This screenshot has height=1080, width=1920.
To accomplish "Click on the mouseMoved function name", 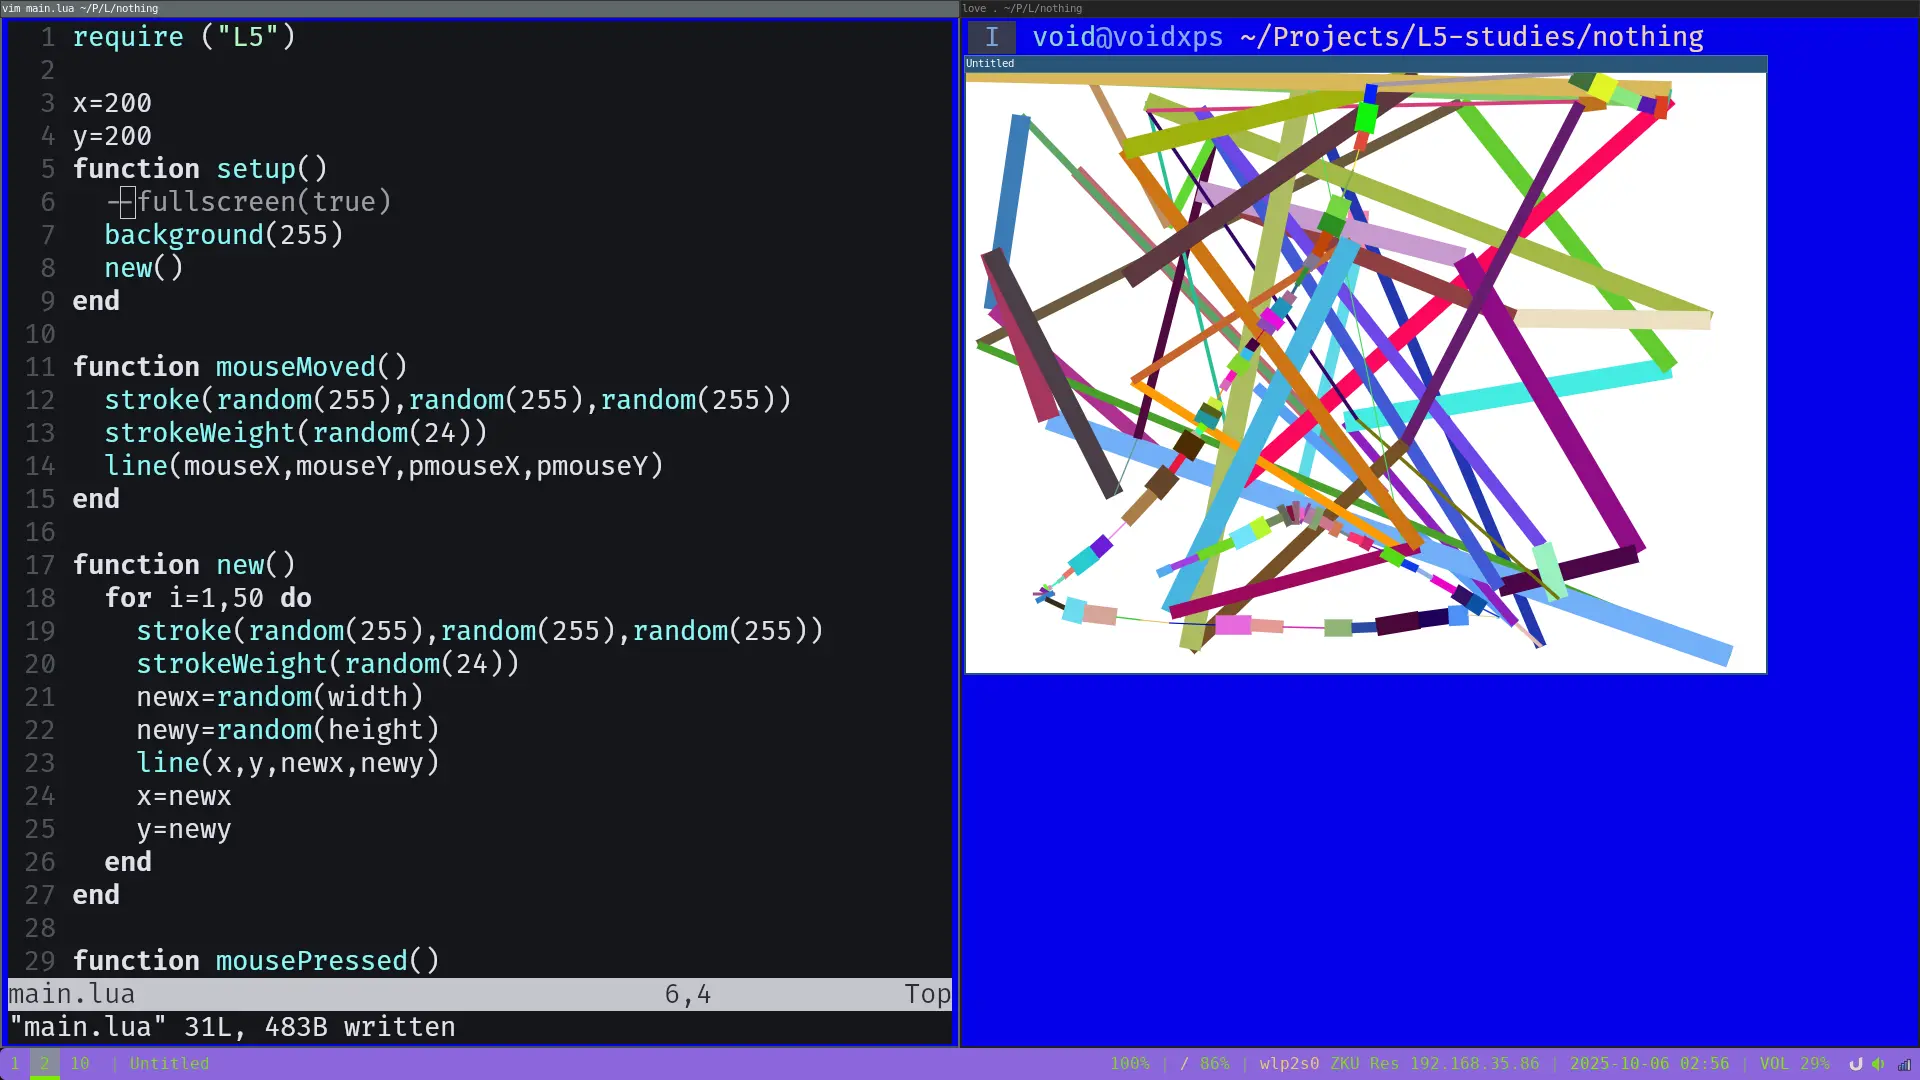I will (295, 367).
